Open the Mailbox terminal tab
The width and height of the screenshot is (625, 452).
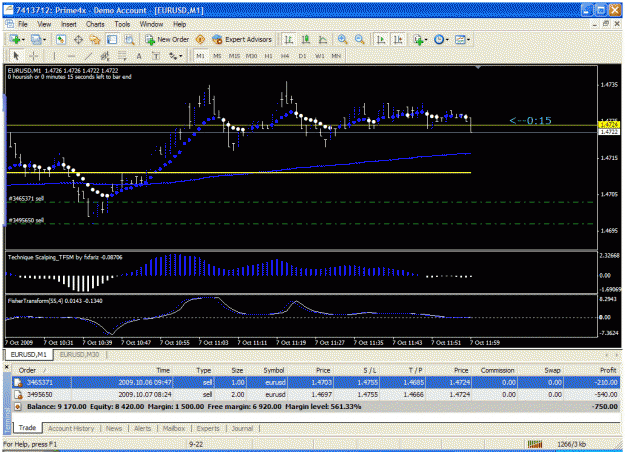(174, 428)
